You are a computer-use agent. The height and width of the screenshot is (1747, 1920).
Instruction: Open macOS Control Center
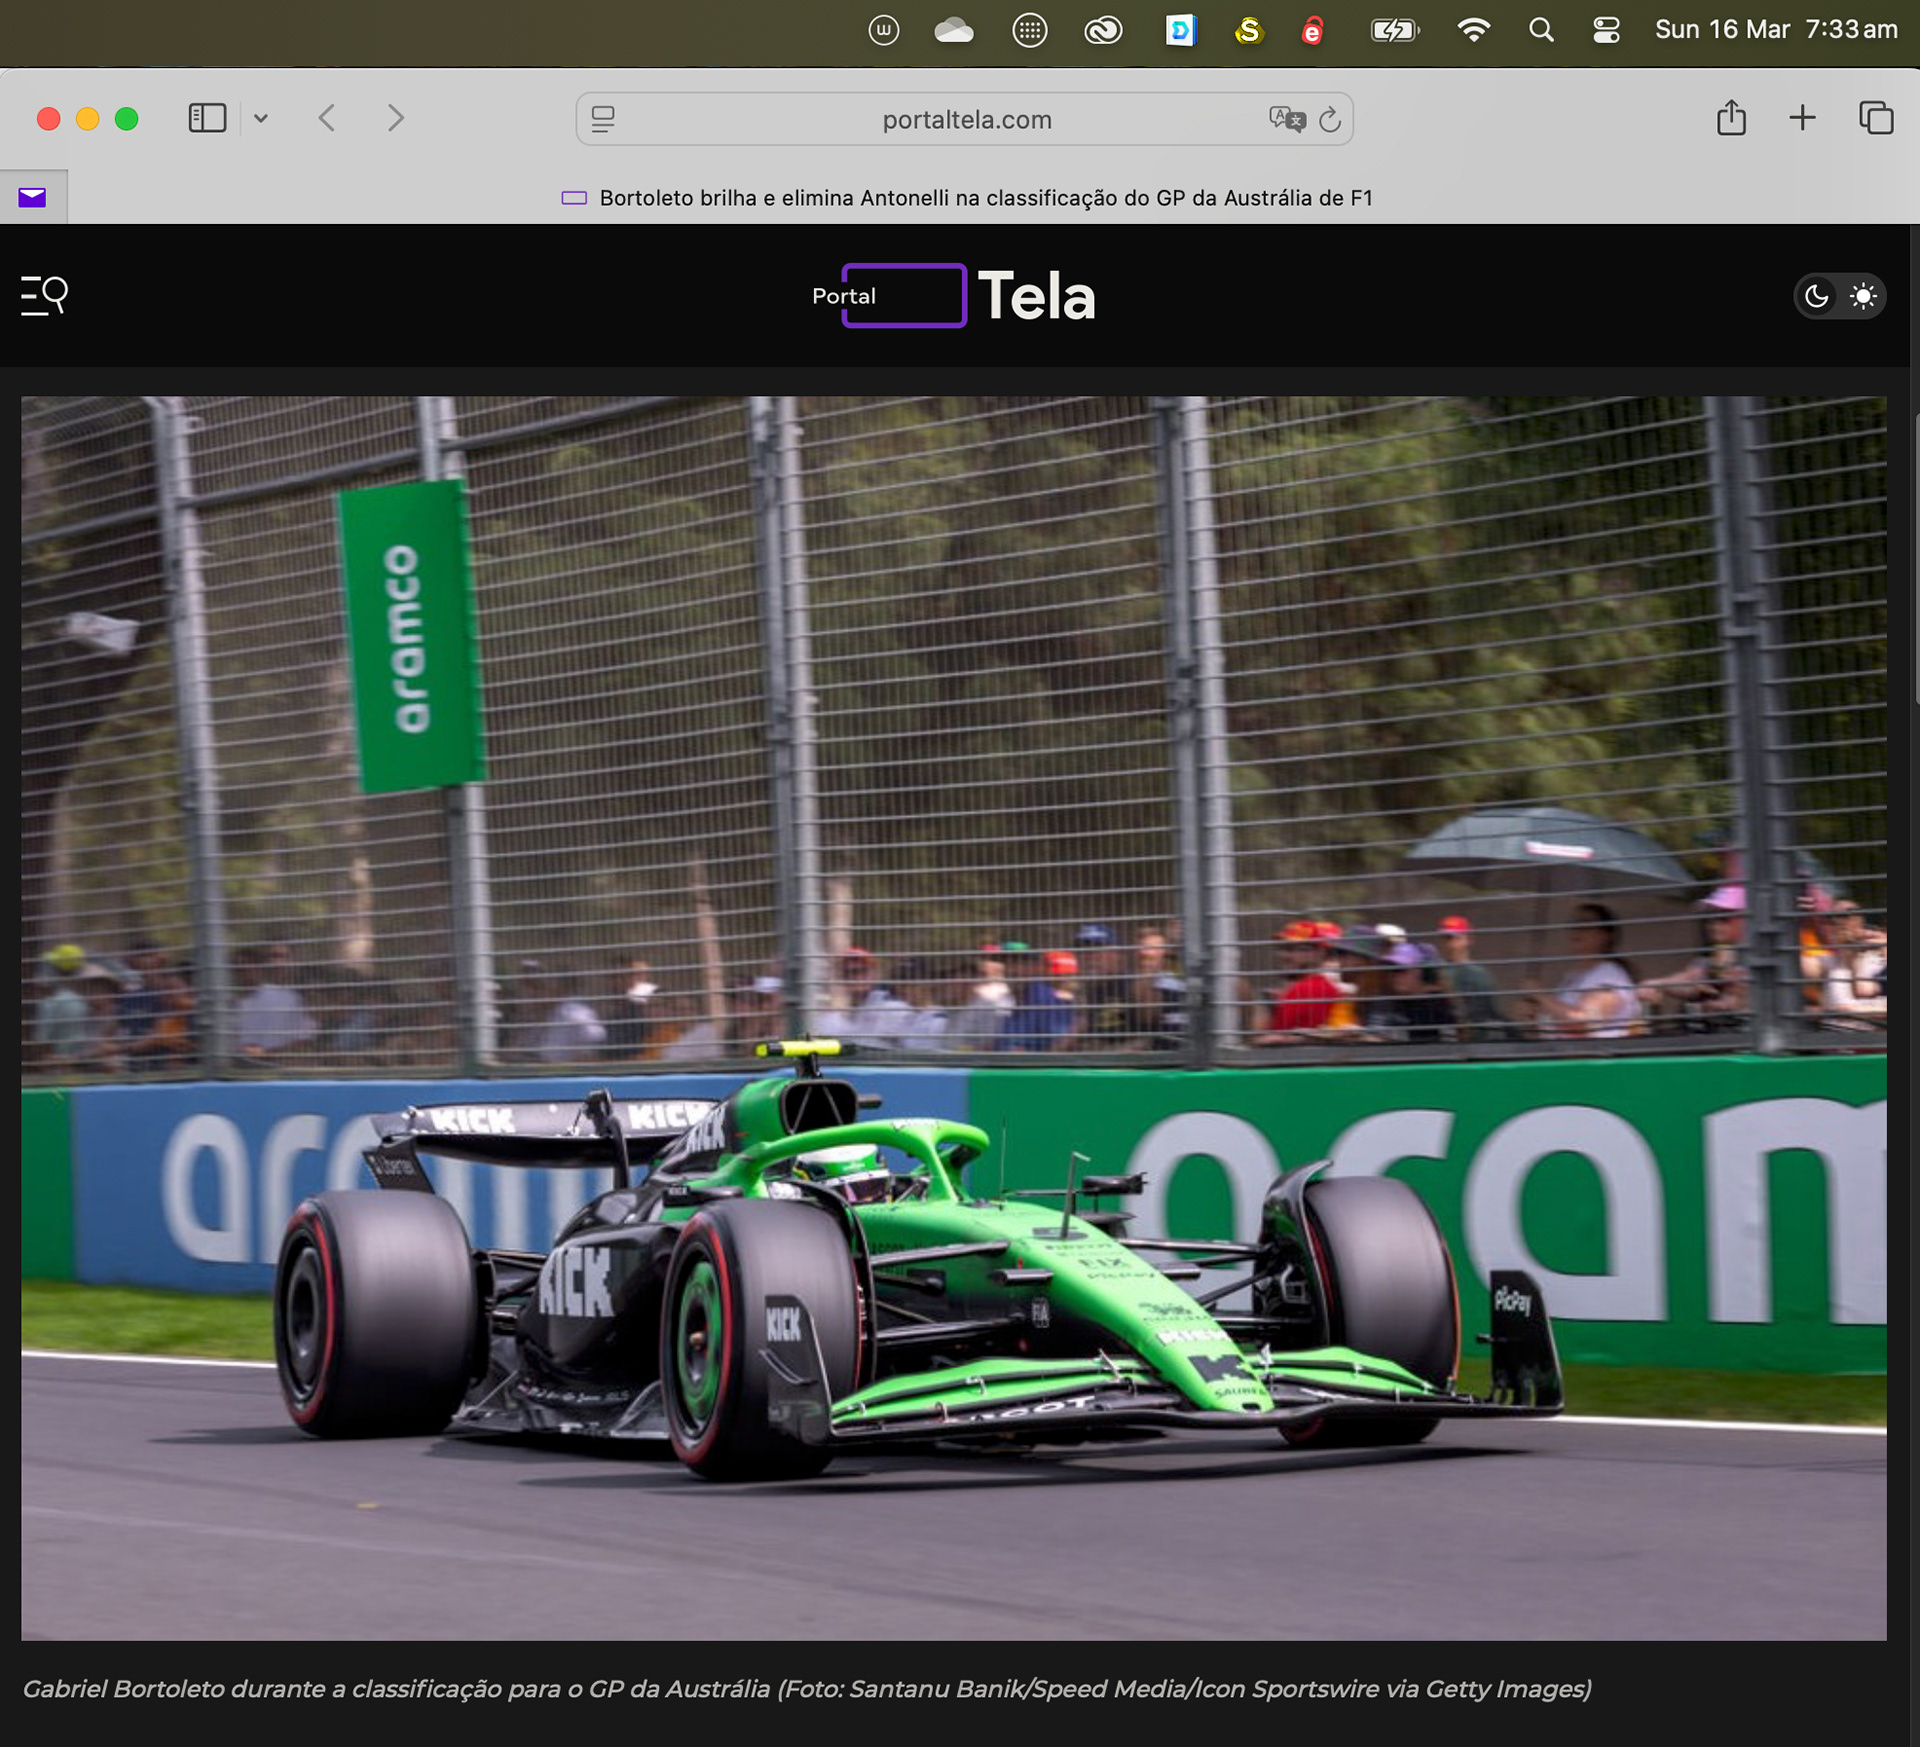point(1606,30)
